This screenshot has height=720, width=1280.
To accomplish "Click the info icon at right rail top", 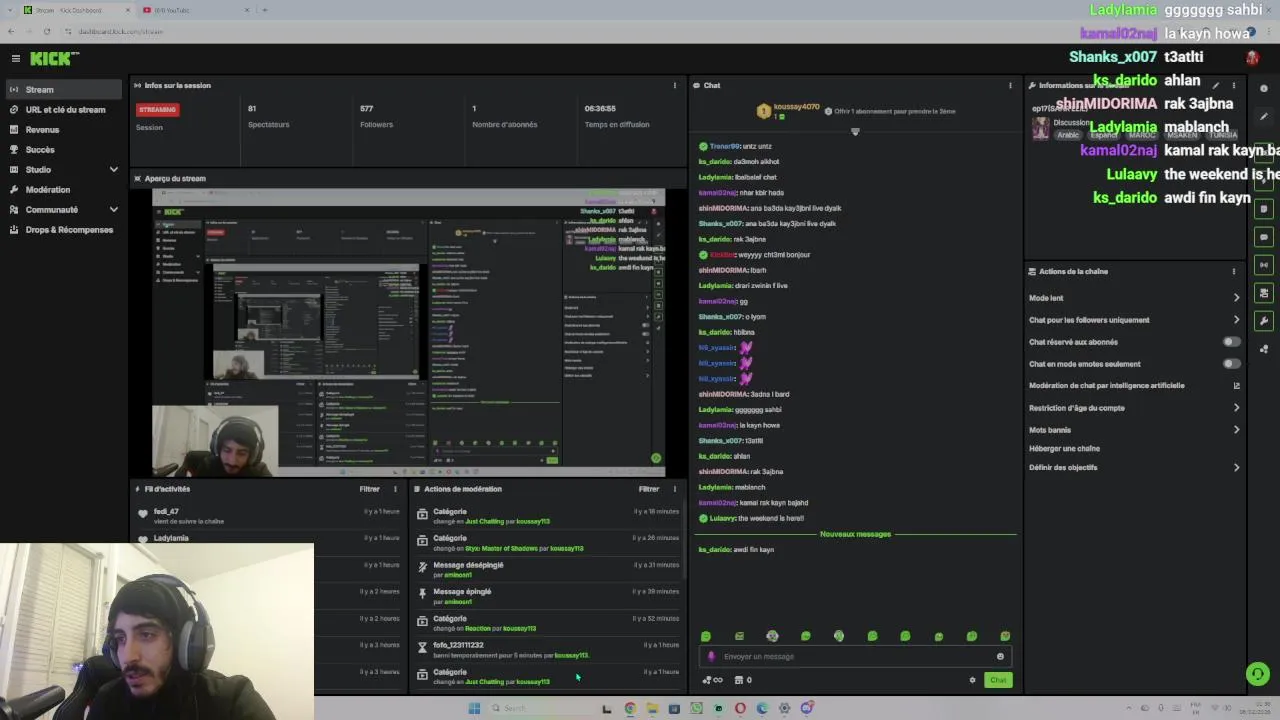I will coord(1264,88).
